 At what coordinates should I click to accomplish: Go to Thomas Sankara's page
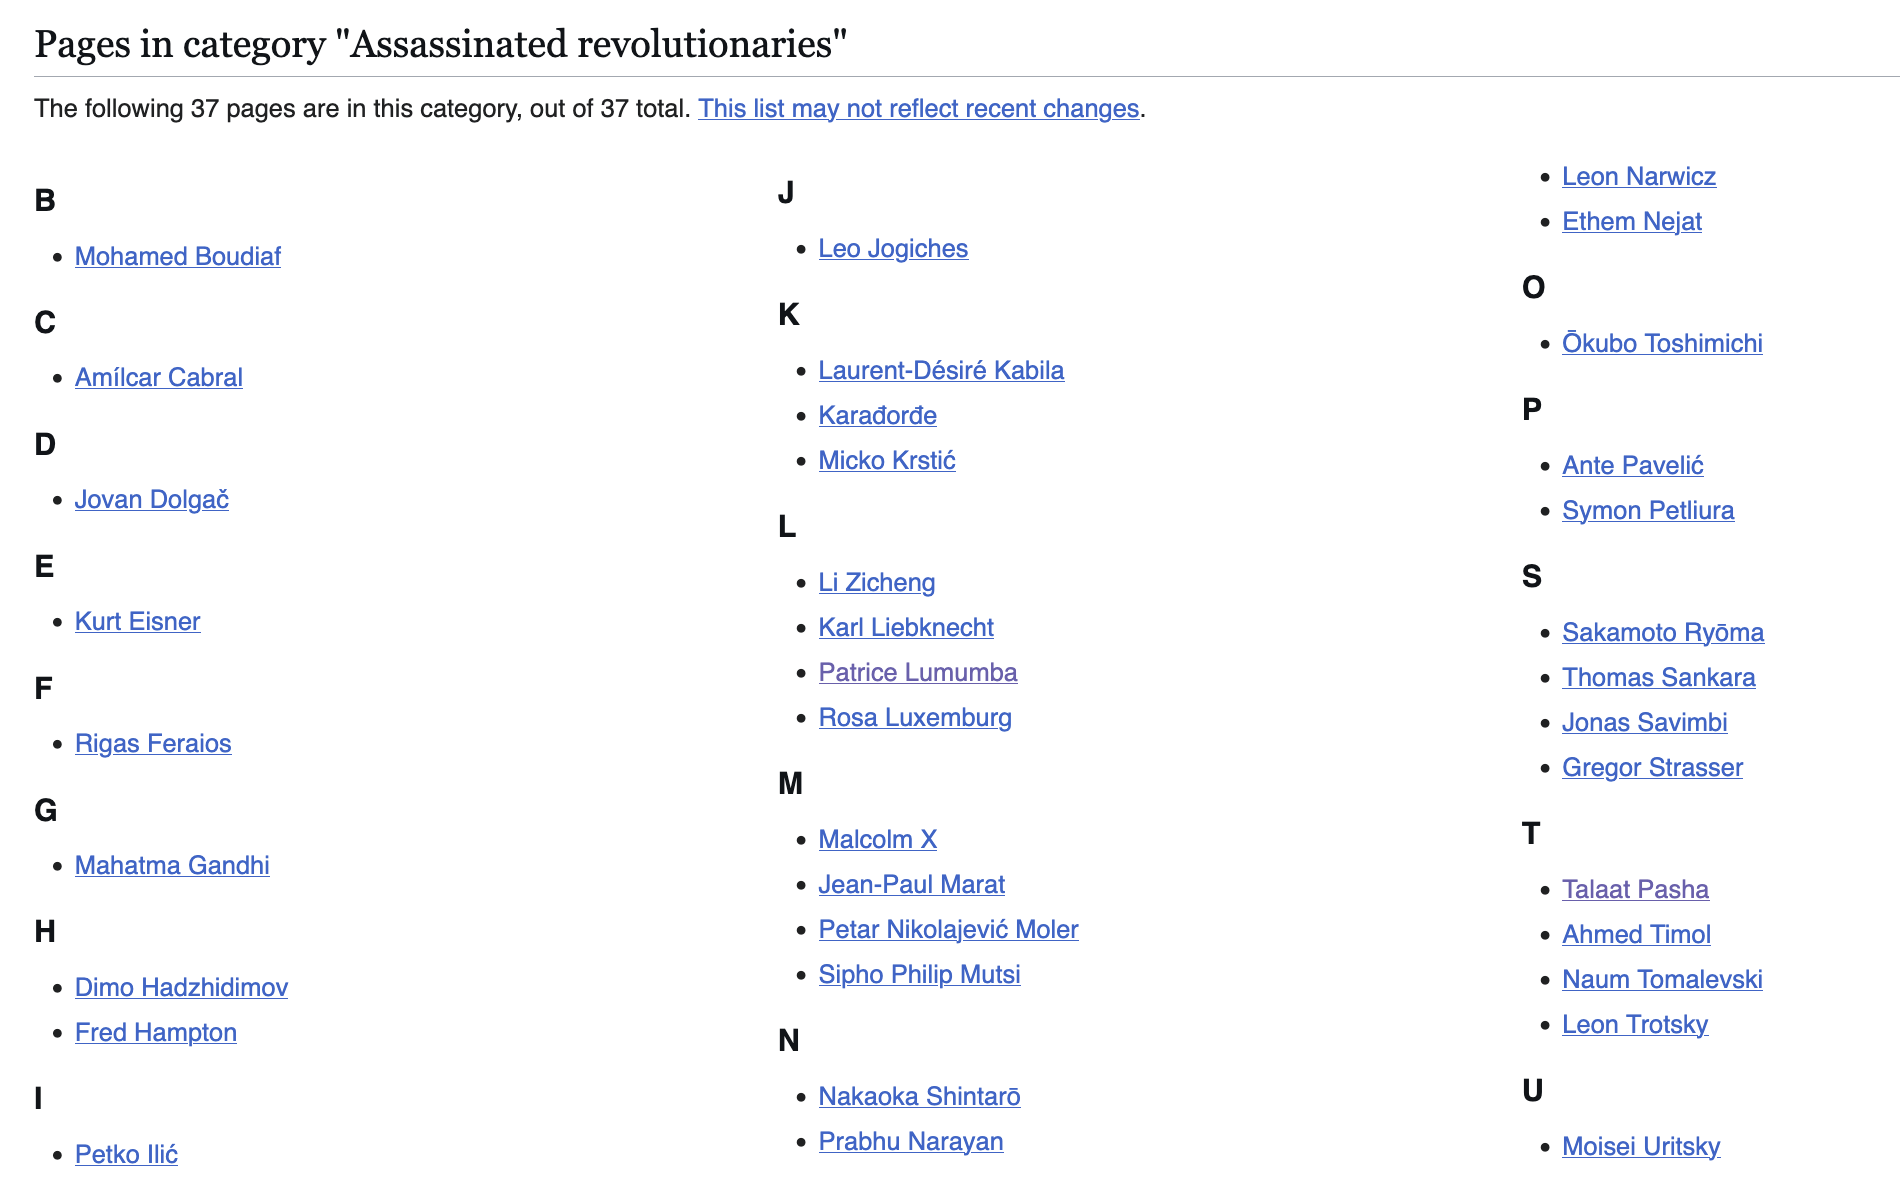(1658, 678)
